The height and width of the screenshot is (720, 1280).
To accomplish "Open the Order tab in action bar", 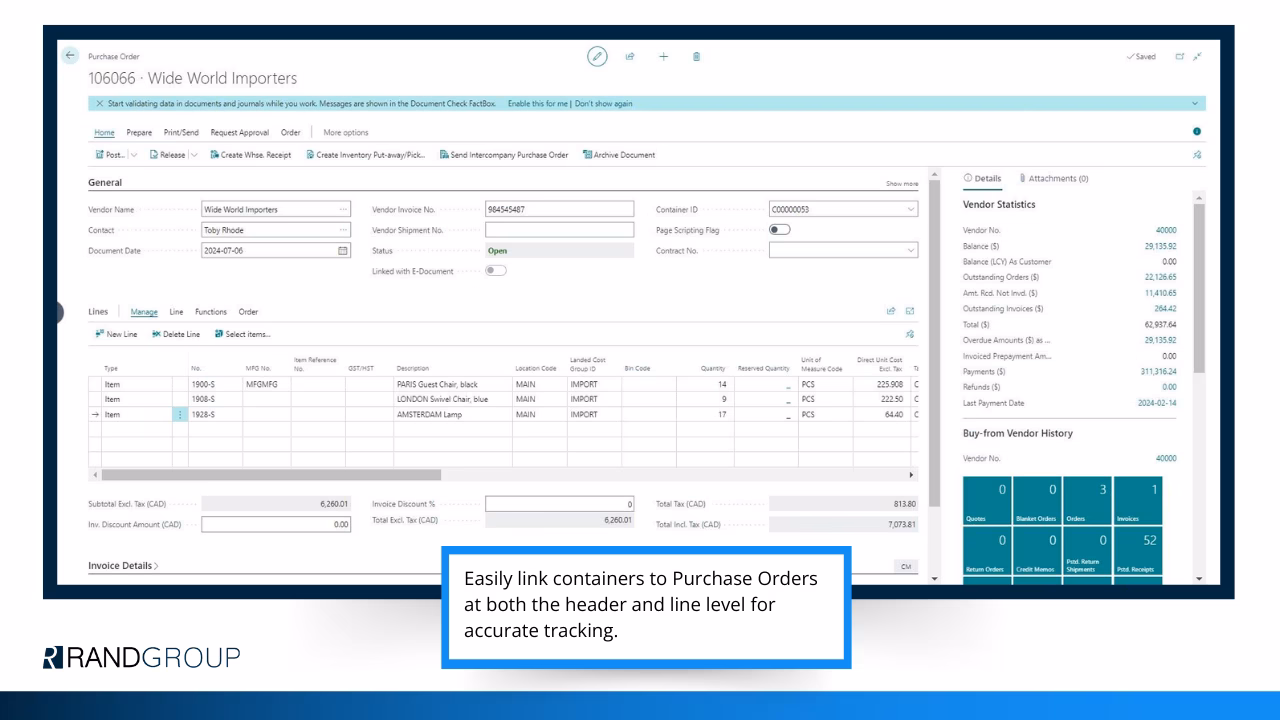I will [290, 132].
